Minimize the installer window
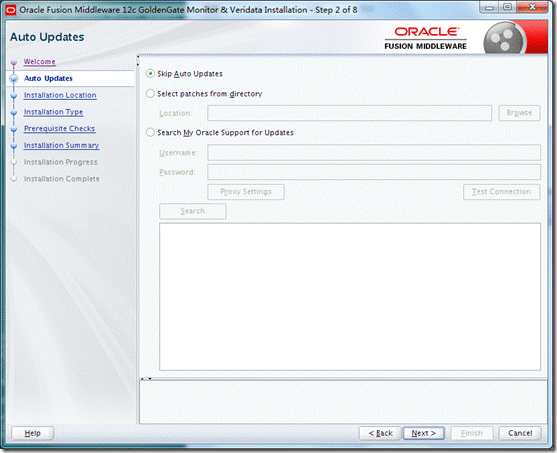 490,7
